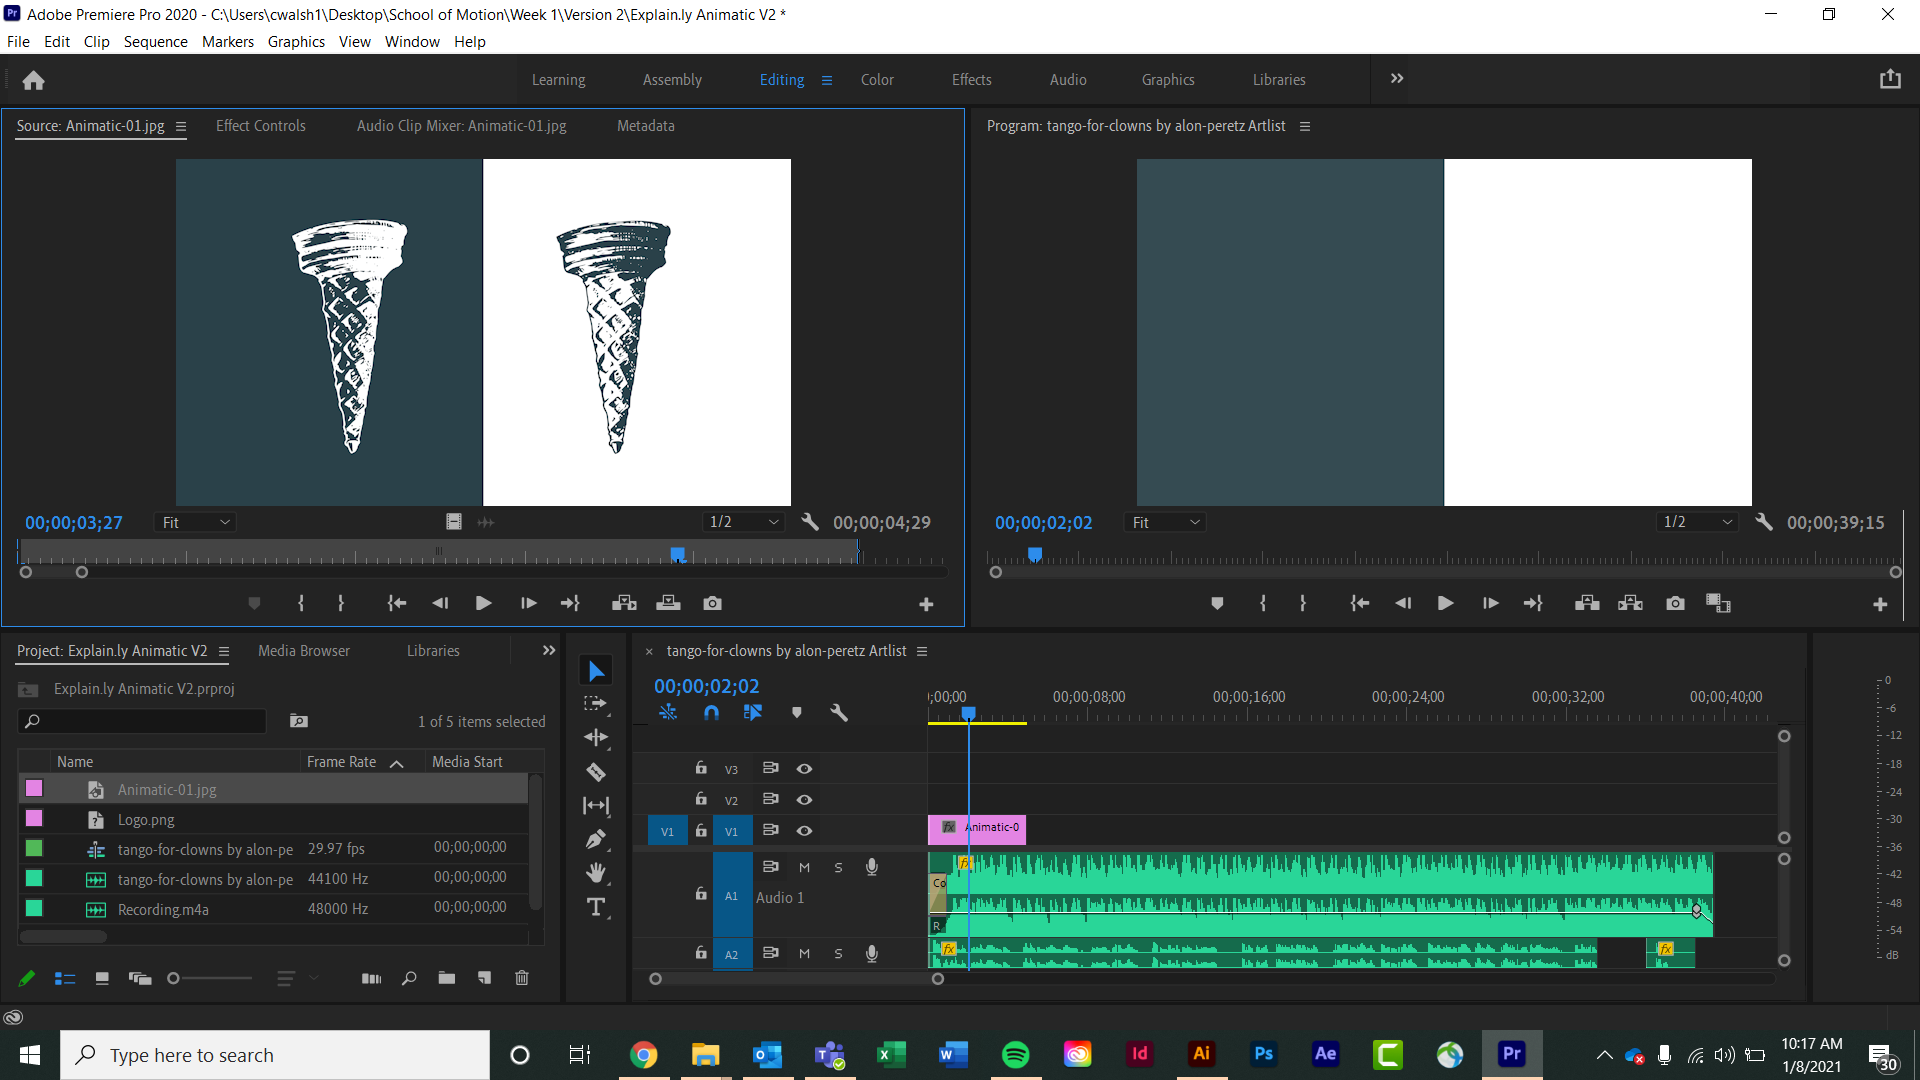The width and height of the screenshot is (1920, 1080).
Task: Click the pink label swatch next to Logo.png
Action: pyautogui.click(x=33, y=818)
